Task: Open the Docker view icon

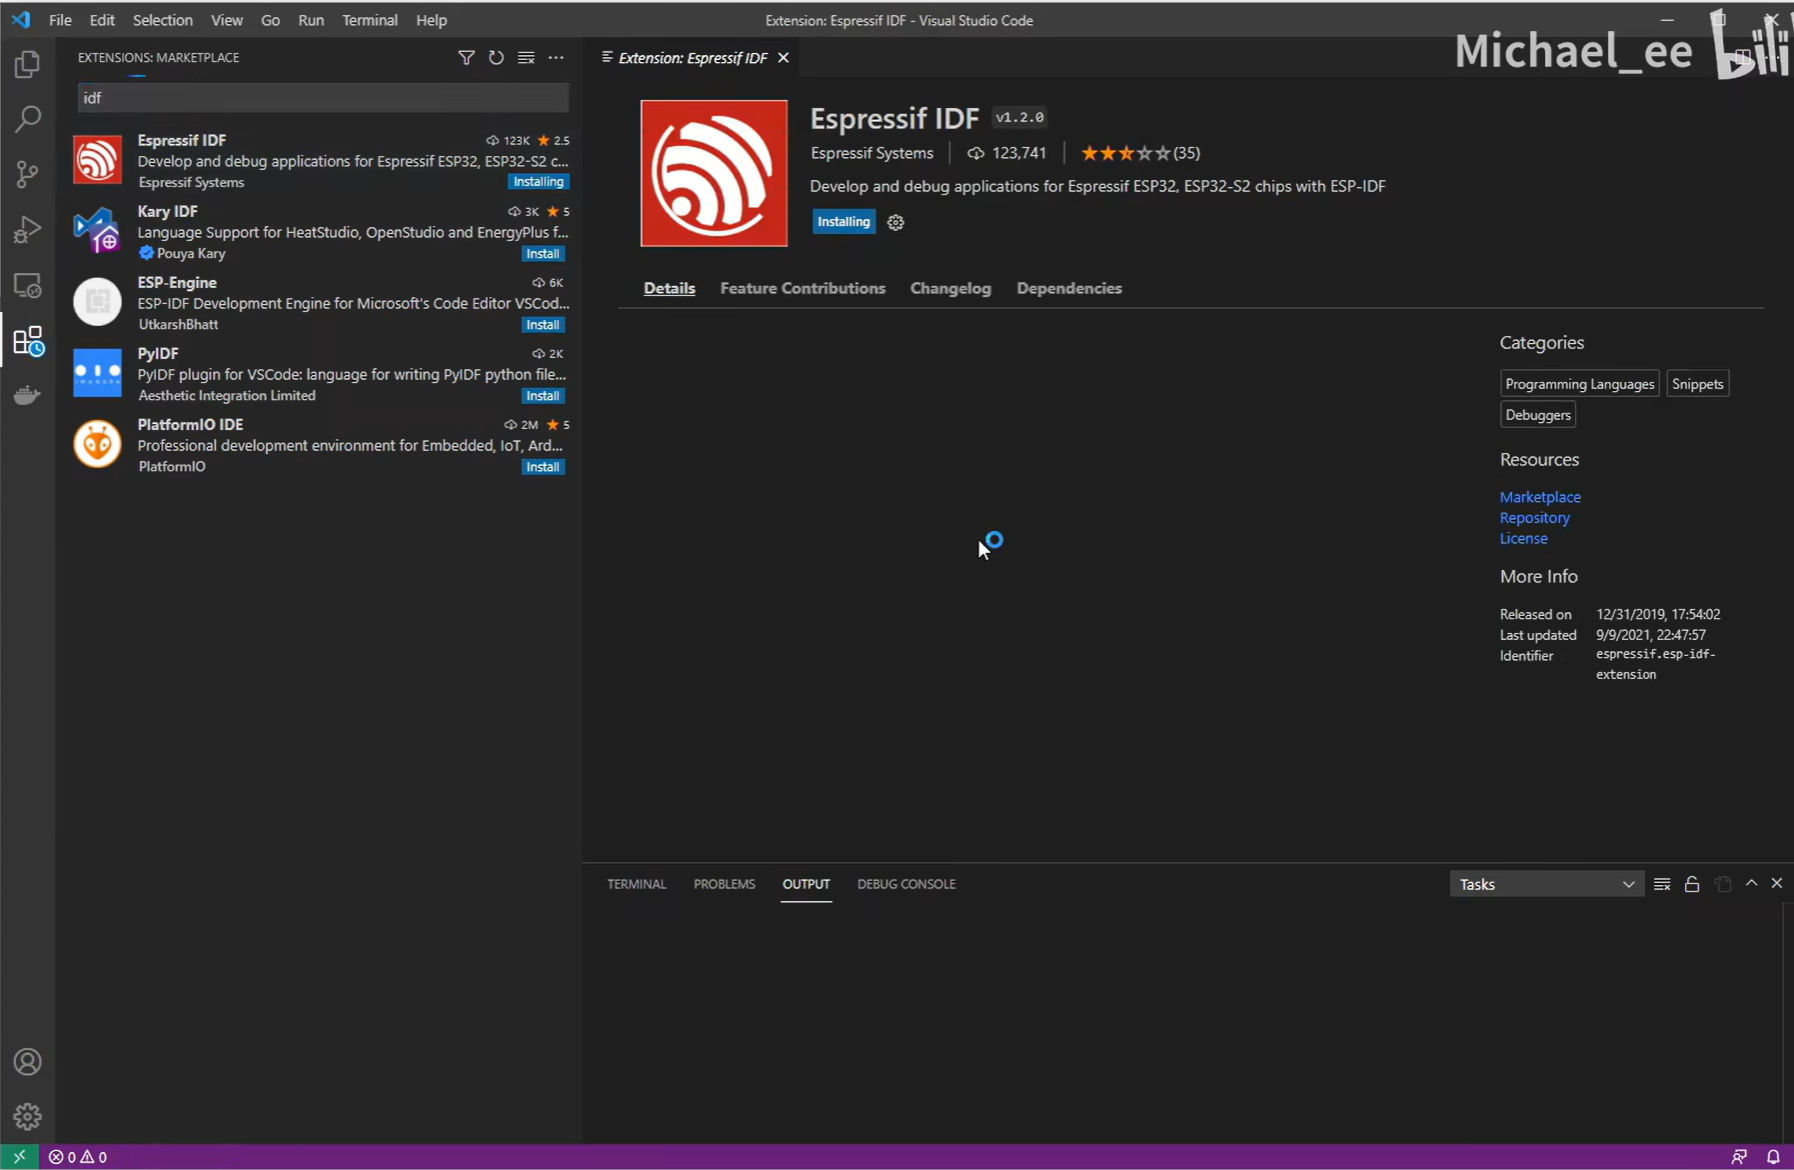Action: click(27, 396)
